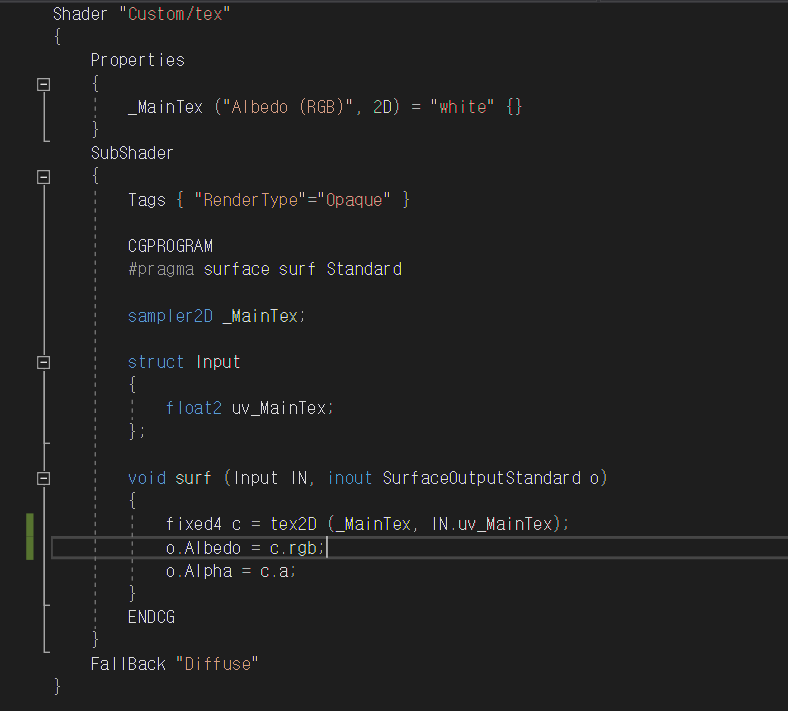
Task: Click the inout keyword
Action: click(350, 478)
